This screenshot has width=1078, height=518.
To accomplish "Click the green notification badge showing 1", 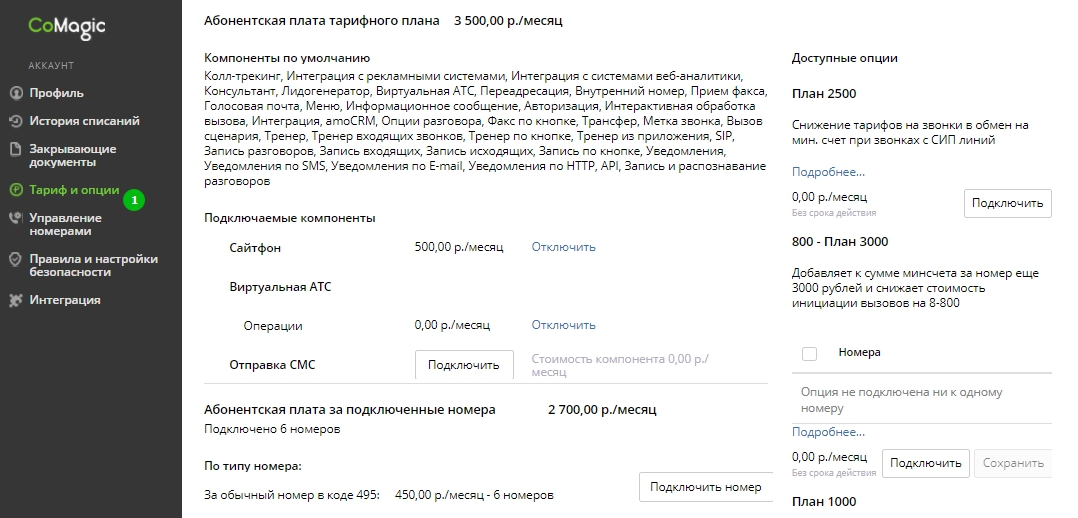I will (x=134, y=200).
